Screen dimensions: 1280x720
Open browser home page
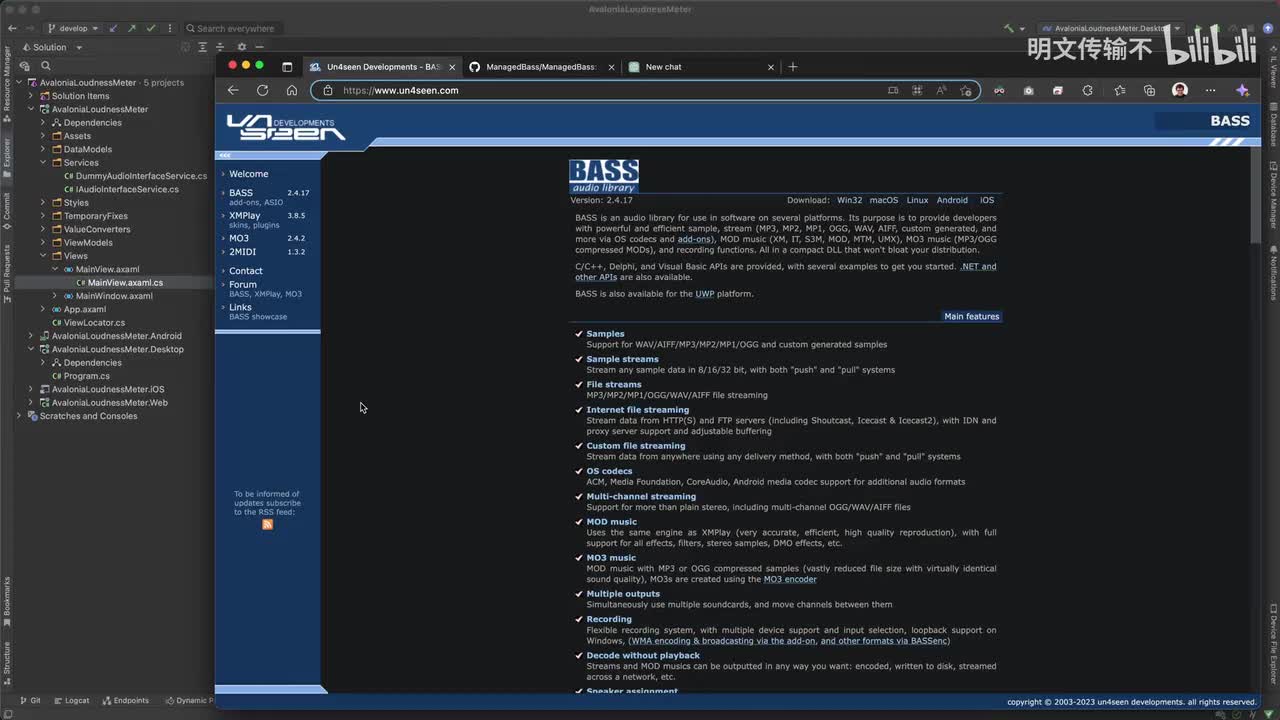291,90
